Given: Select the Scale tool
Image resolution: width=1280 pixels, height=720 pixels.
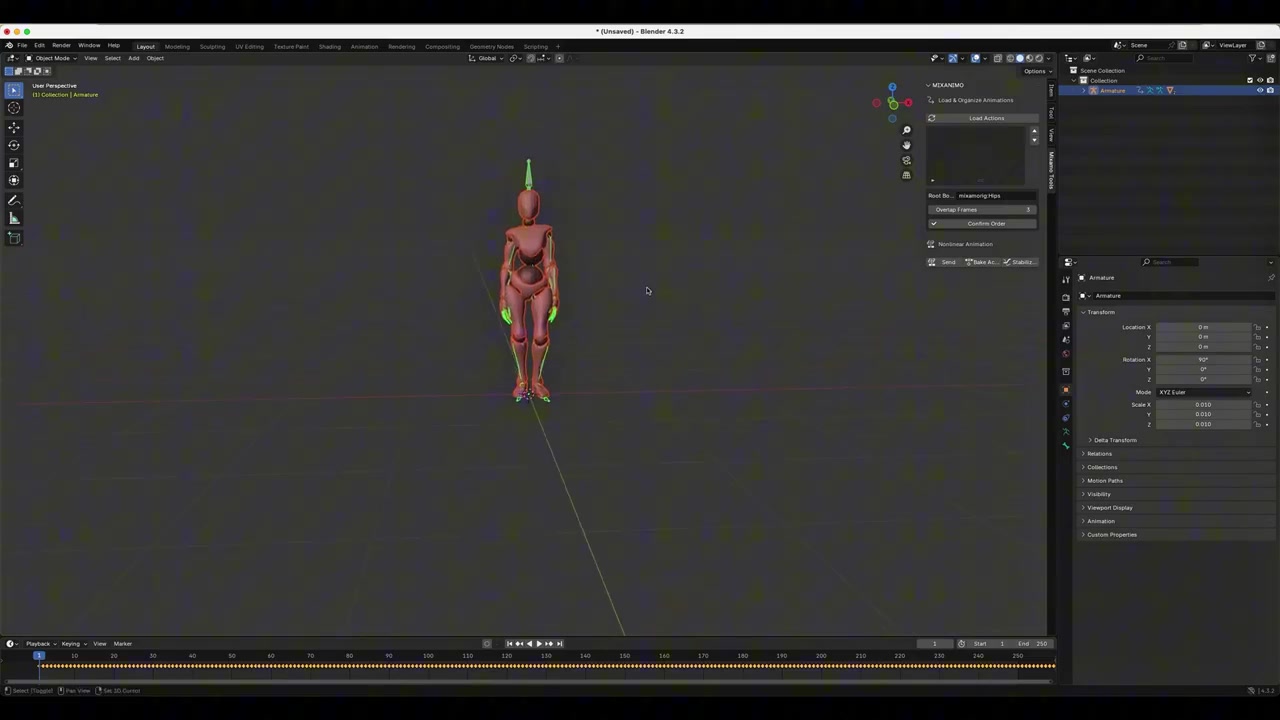Looking at the screenshot, I should [x=14, y=163].
